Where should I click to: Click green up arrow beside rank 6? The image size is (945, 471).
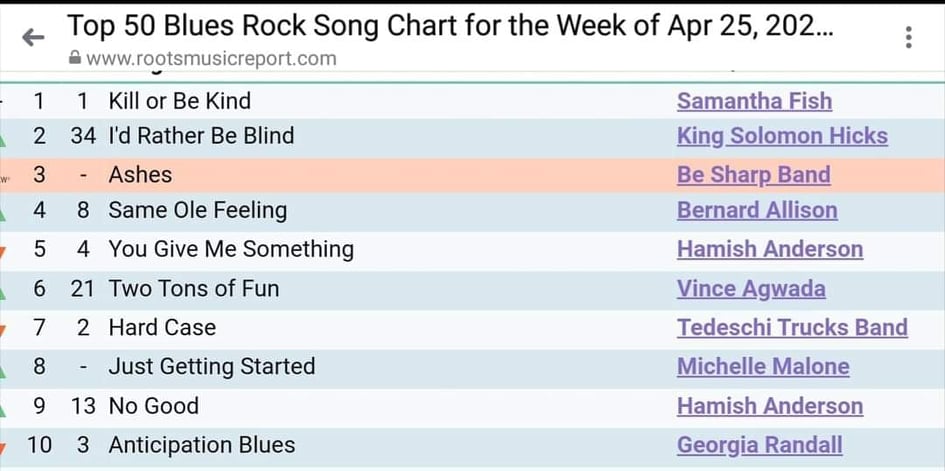coord(2,293)
